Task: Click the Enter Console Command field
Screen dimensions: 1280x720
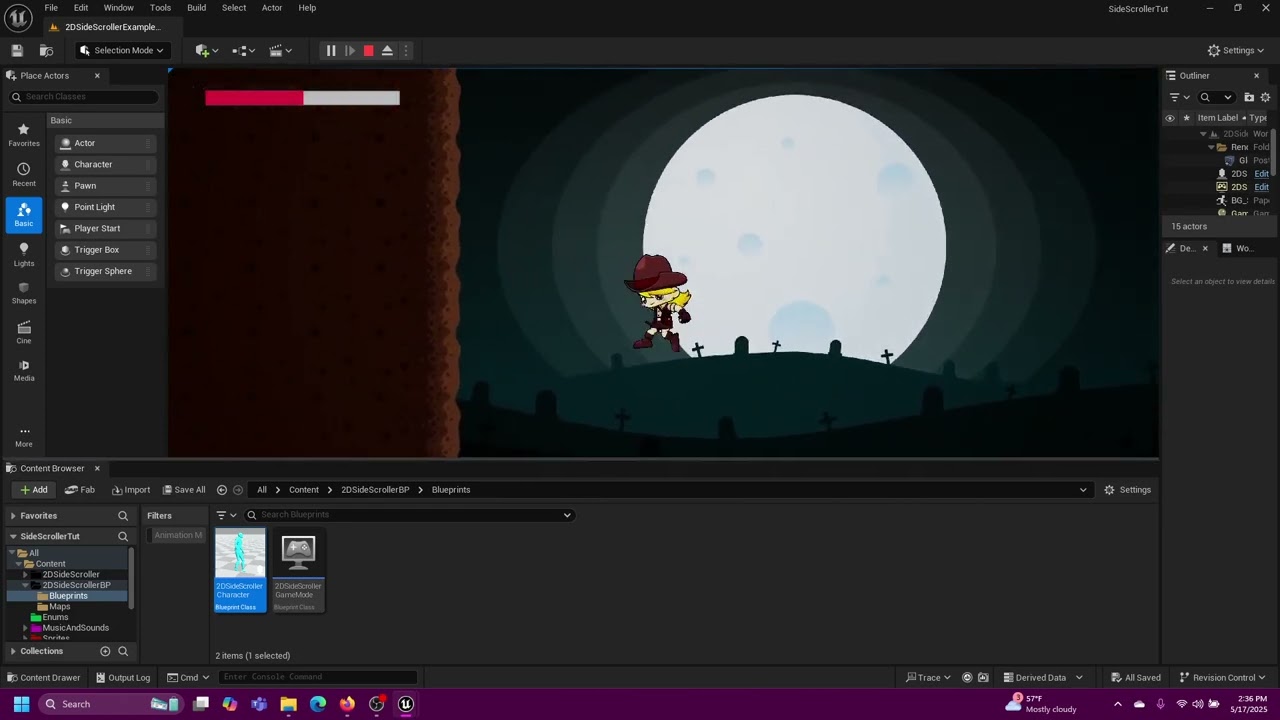Action: pyautogui.click(x=318, y=677)
